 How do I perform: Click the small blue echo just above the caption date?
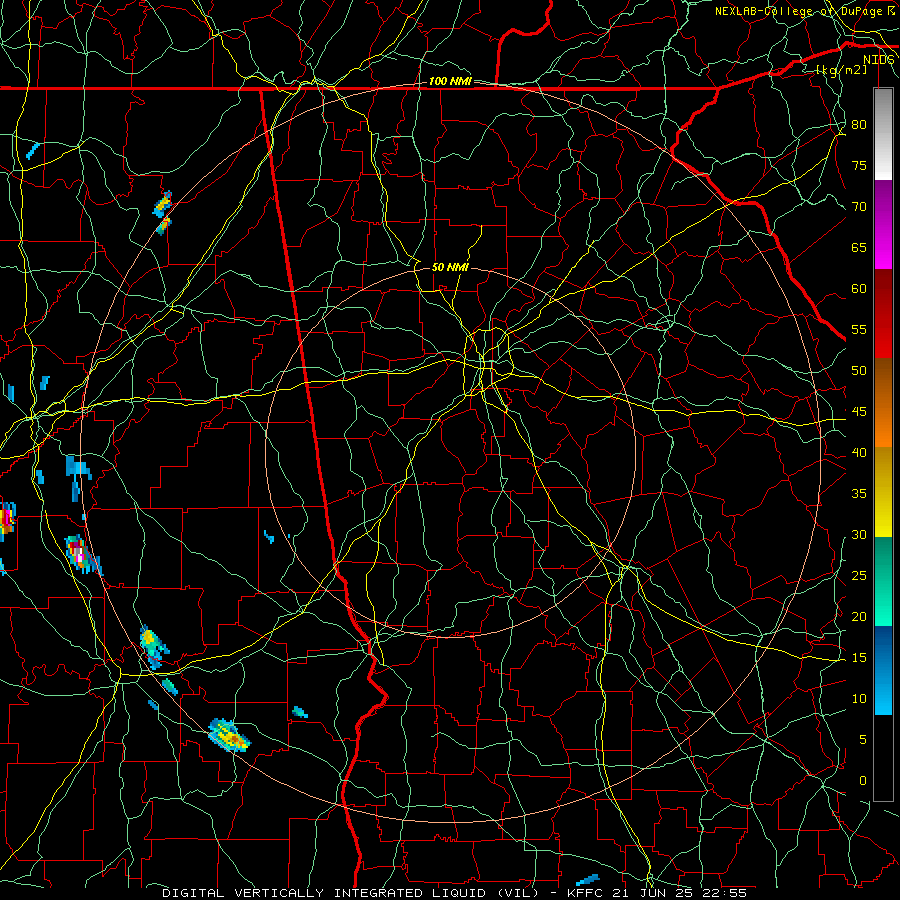click(587, 880)
